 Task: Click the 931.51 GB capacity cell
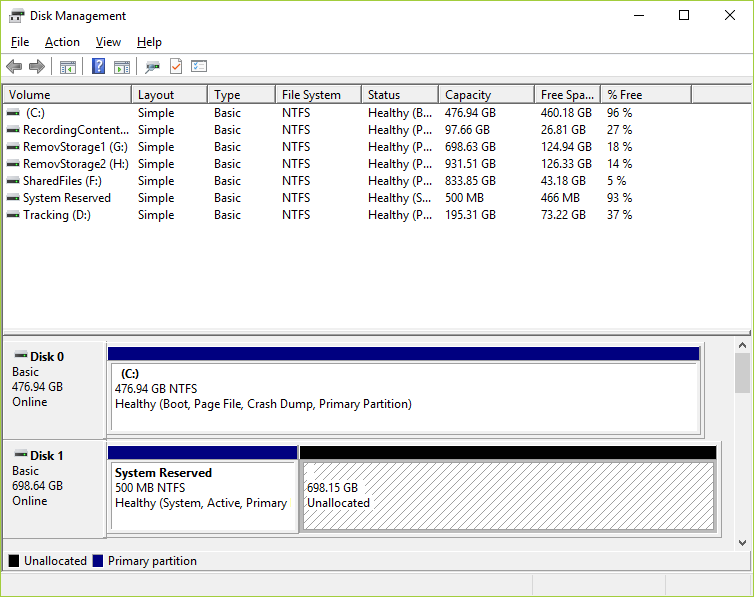(470, 164)
